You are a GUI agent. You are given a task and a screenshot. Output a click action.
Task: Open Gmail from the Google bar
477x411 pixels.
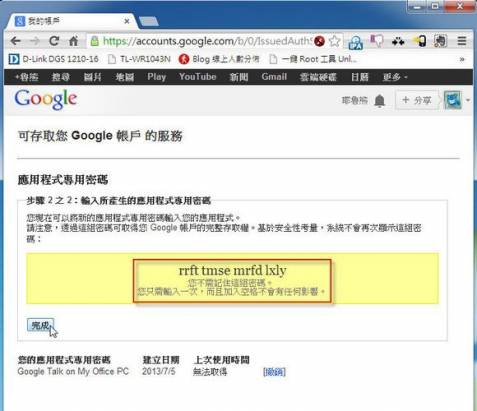274,77
